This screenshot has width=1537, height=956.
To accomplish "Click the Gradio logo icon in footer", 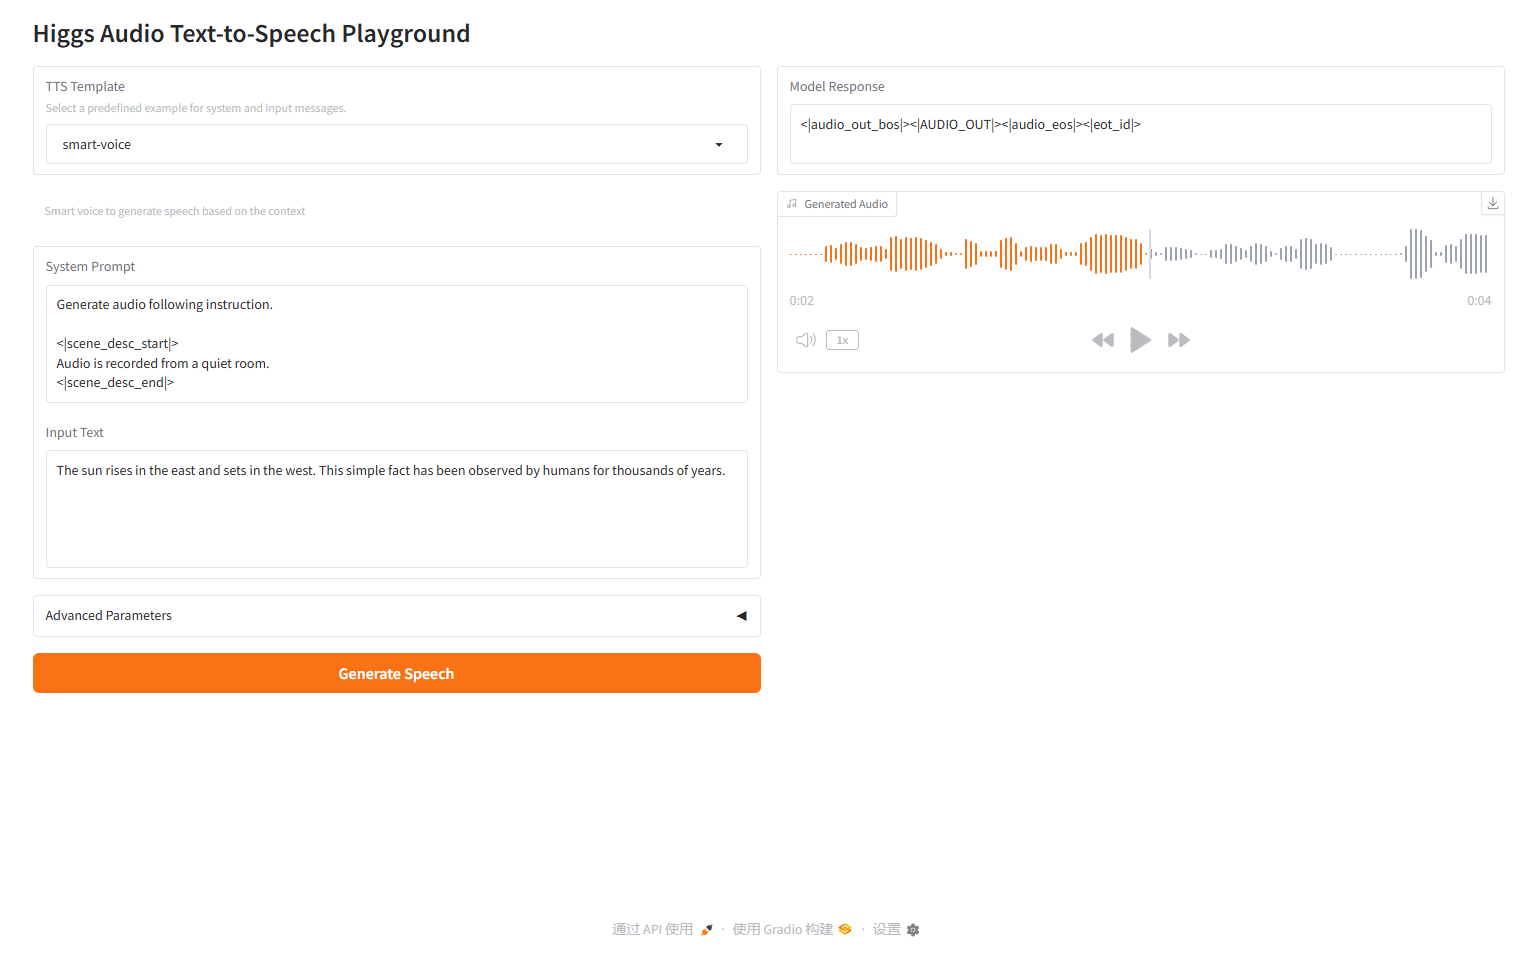I will tap(845, 929).
